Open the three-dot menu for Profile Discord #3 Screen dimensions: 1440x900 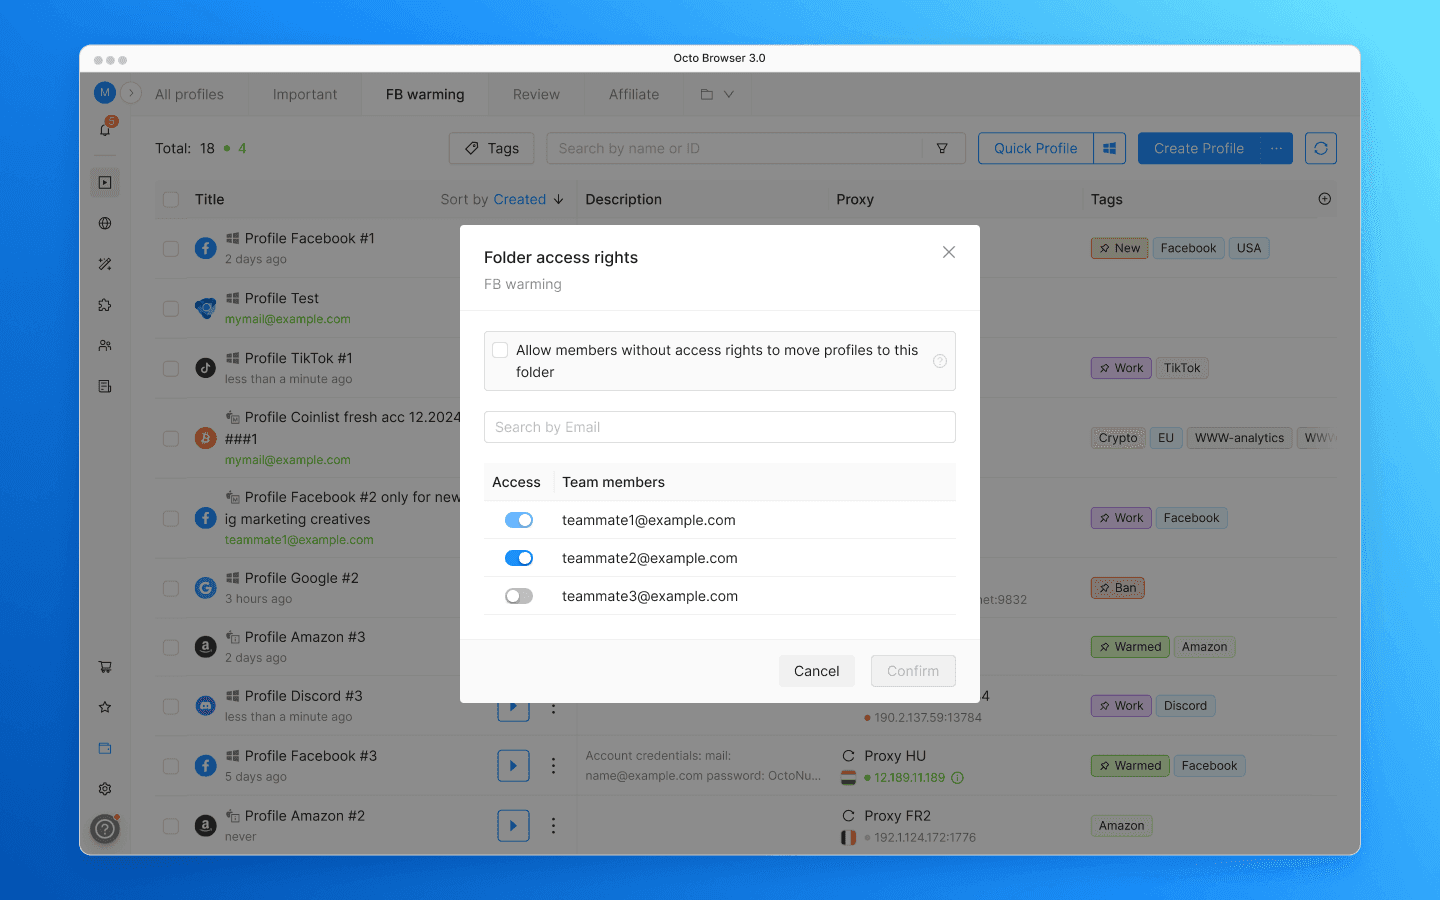tap(553, 709)
